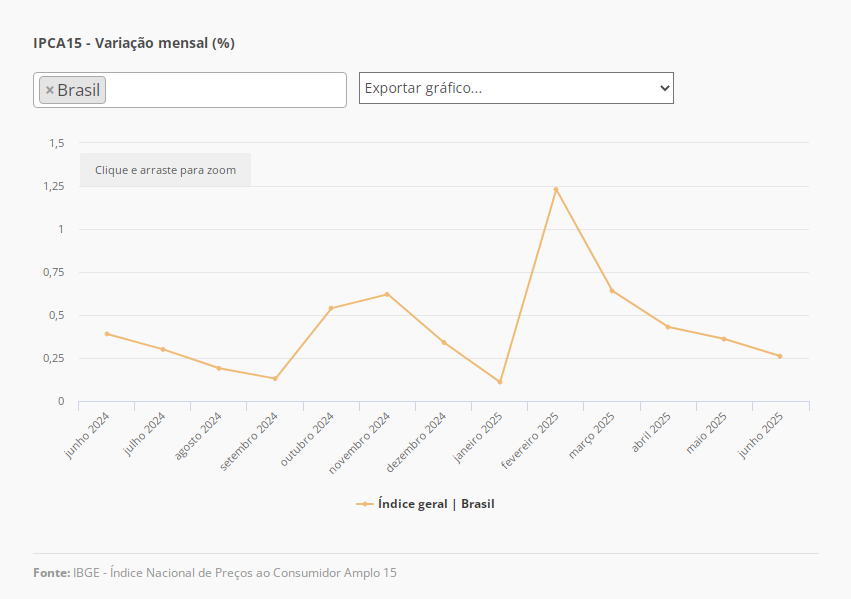Click the fevereiro 2025 peak data point
The width and height of the screenshot is (851, 599).
556,189
